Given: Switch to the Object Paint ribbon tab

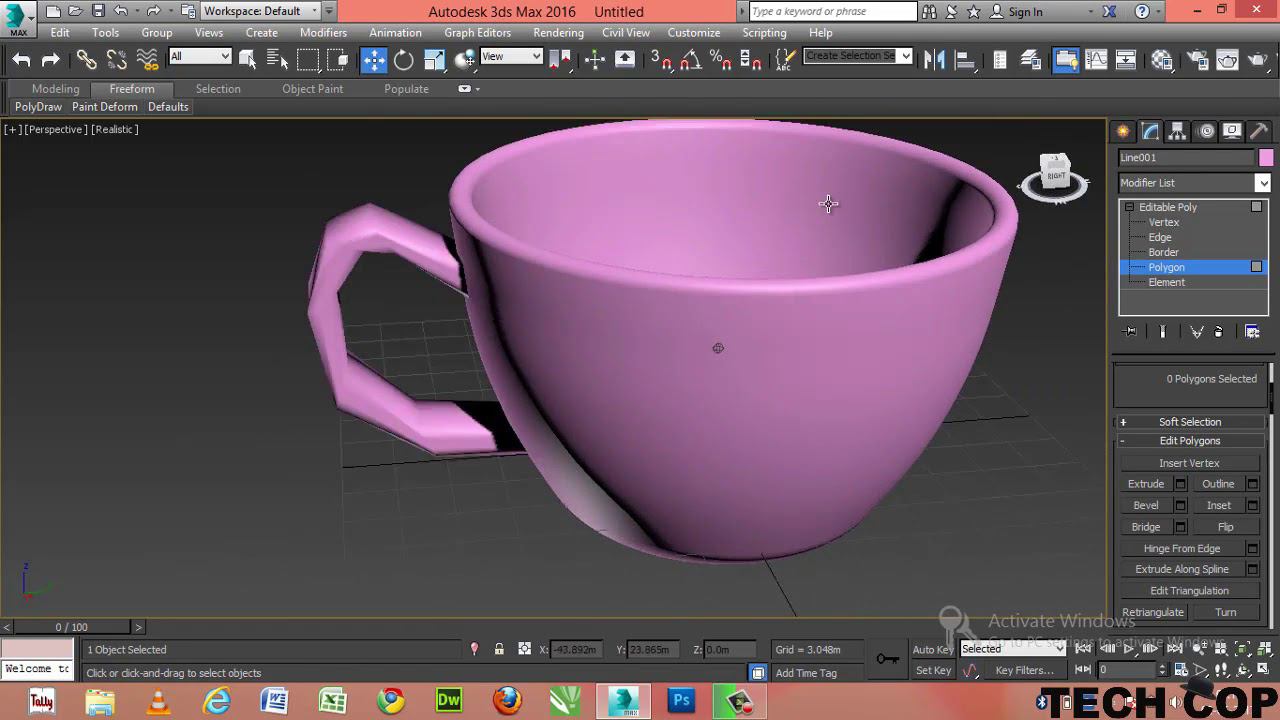Looking at the screenshot, I should click(312, 89).
